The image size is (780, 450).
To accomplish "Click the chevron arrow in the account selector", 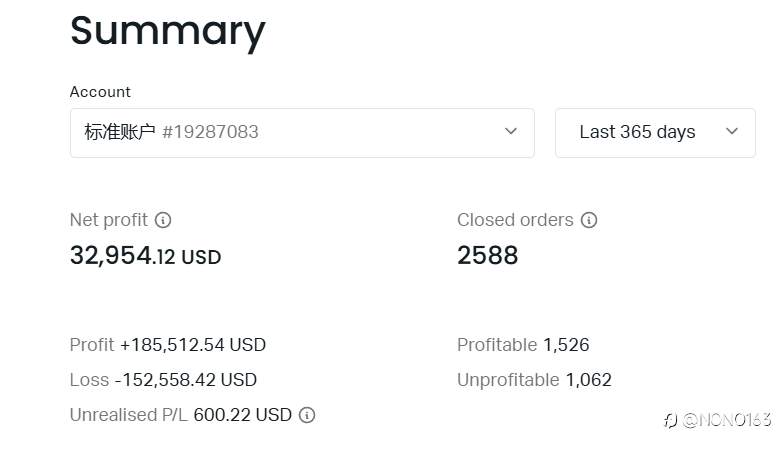I will [511, 131].
